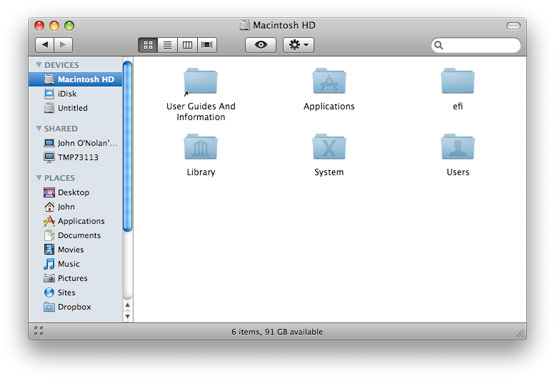
Task: Select the Library folder icon
Action: point(200,147)
